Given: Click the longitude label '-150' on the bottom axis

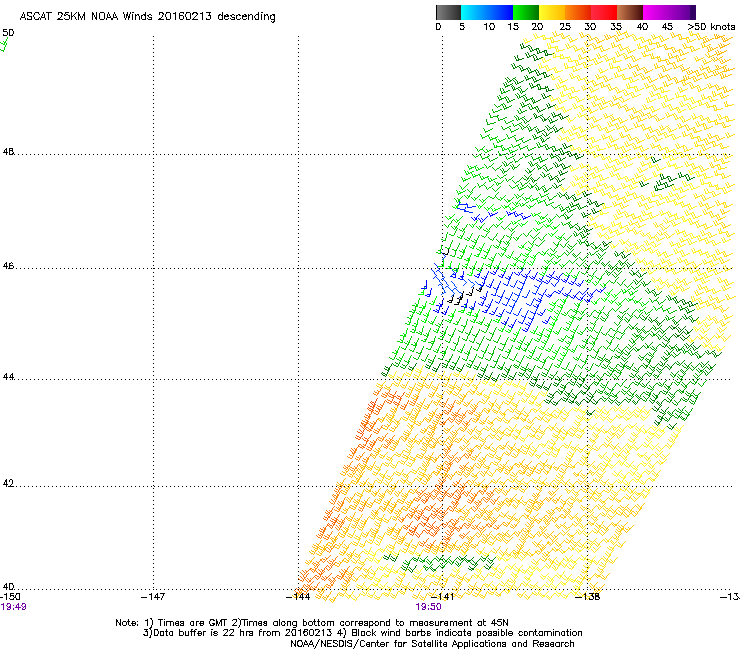Looking at the screenshot, I should (x=10, y=597).
